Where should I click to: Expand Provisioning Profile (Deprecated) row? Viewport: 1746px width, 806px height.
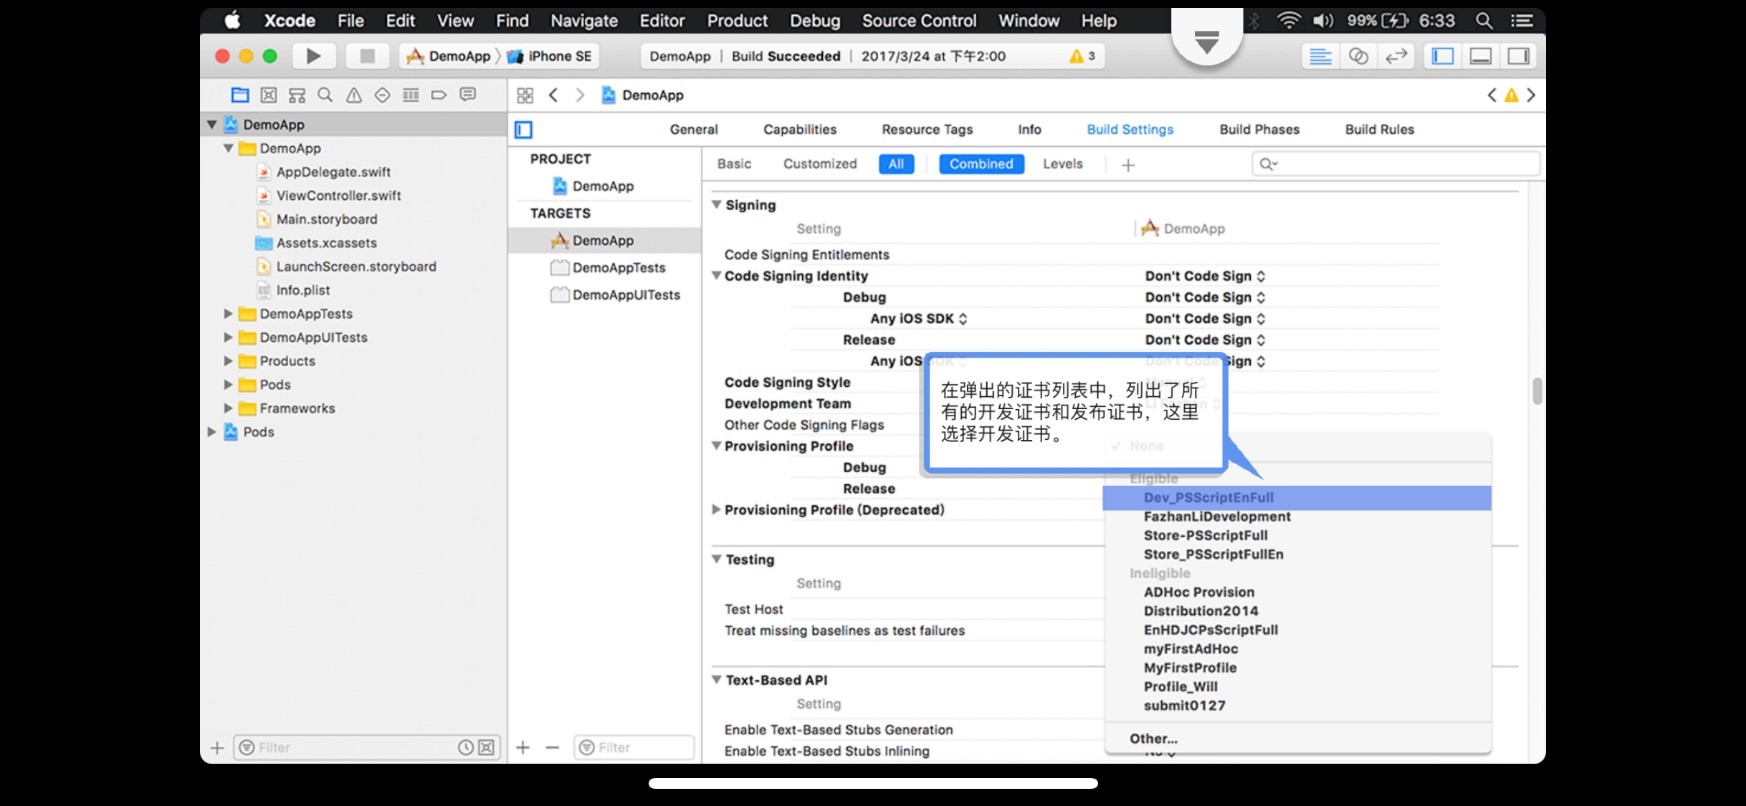[x=716, y=509]
